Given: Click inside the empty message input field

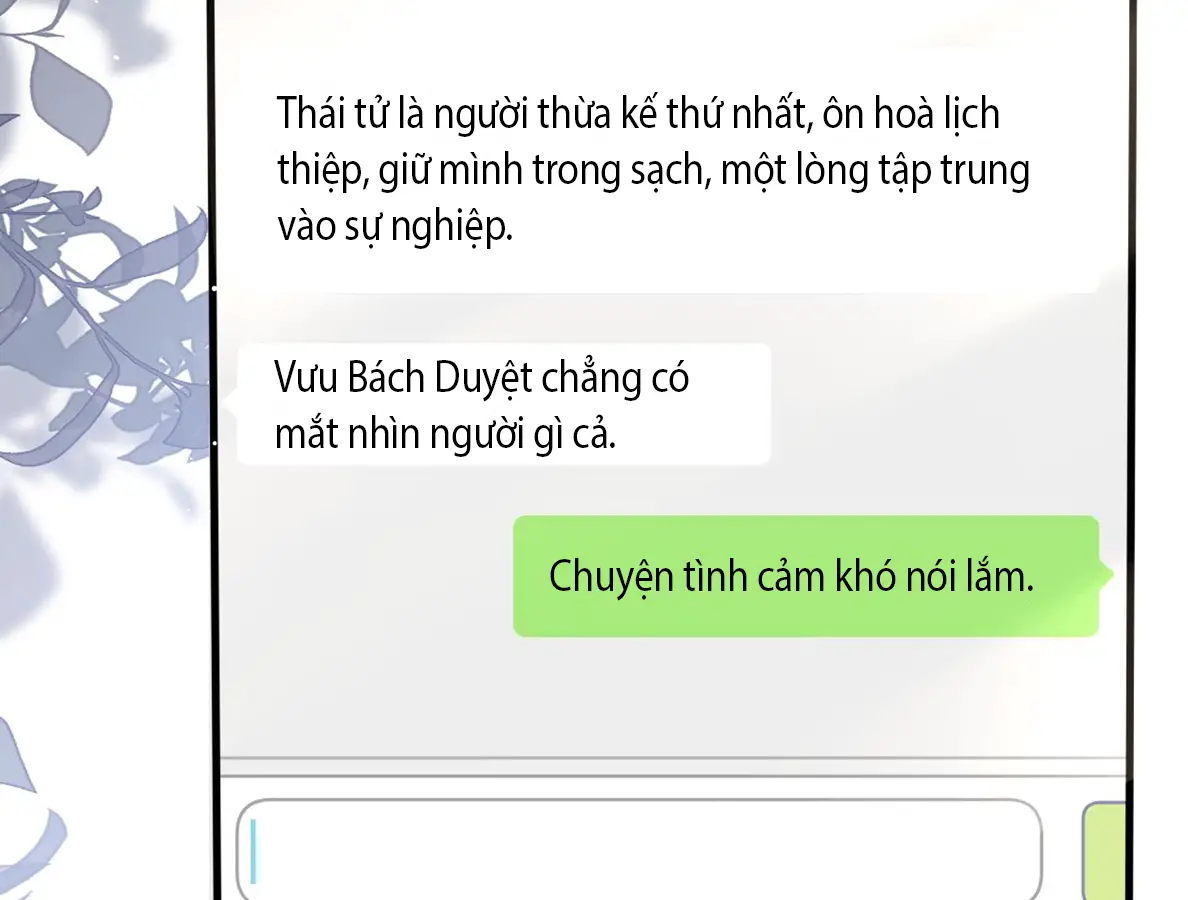Looking at the screenshot, I should (639, 850).
